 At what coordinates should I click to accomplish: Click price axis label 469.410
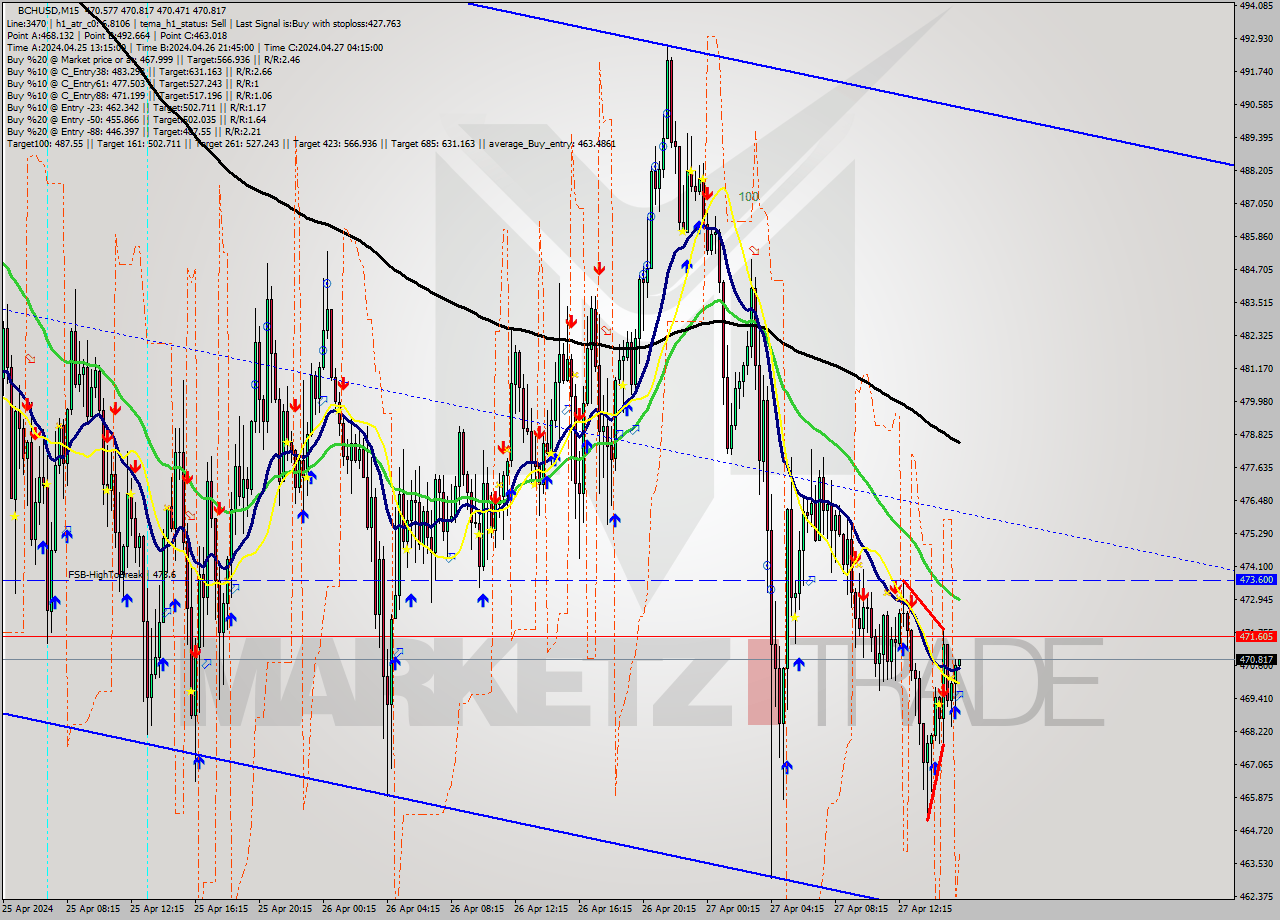(x=1256, y=698)
